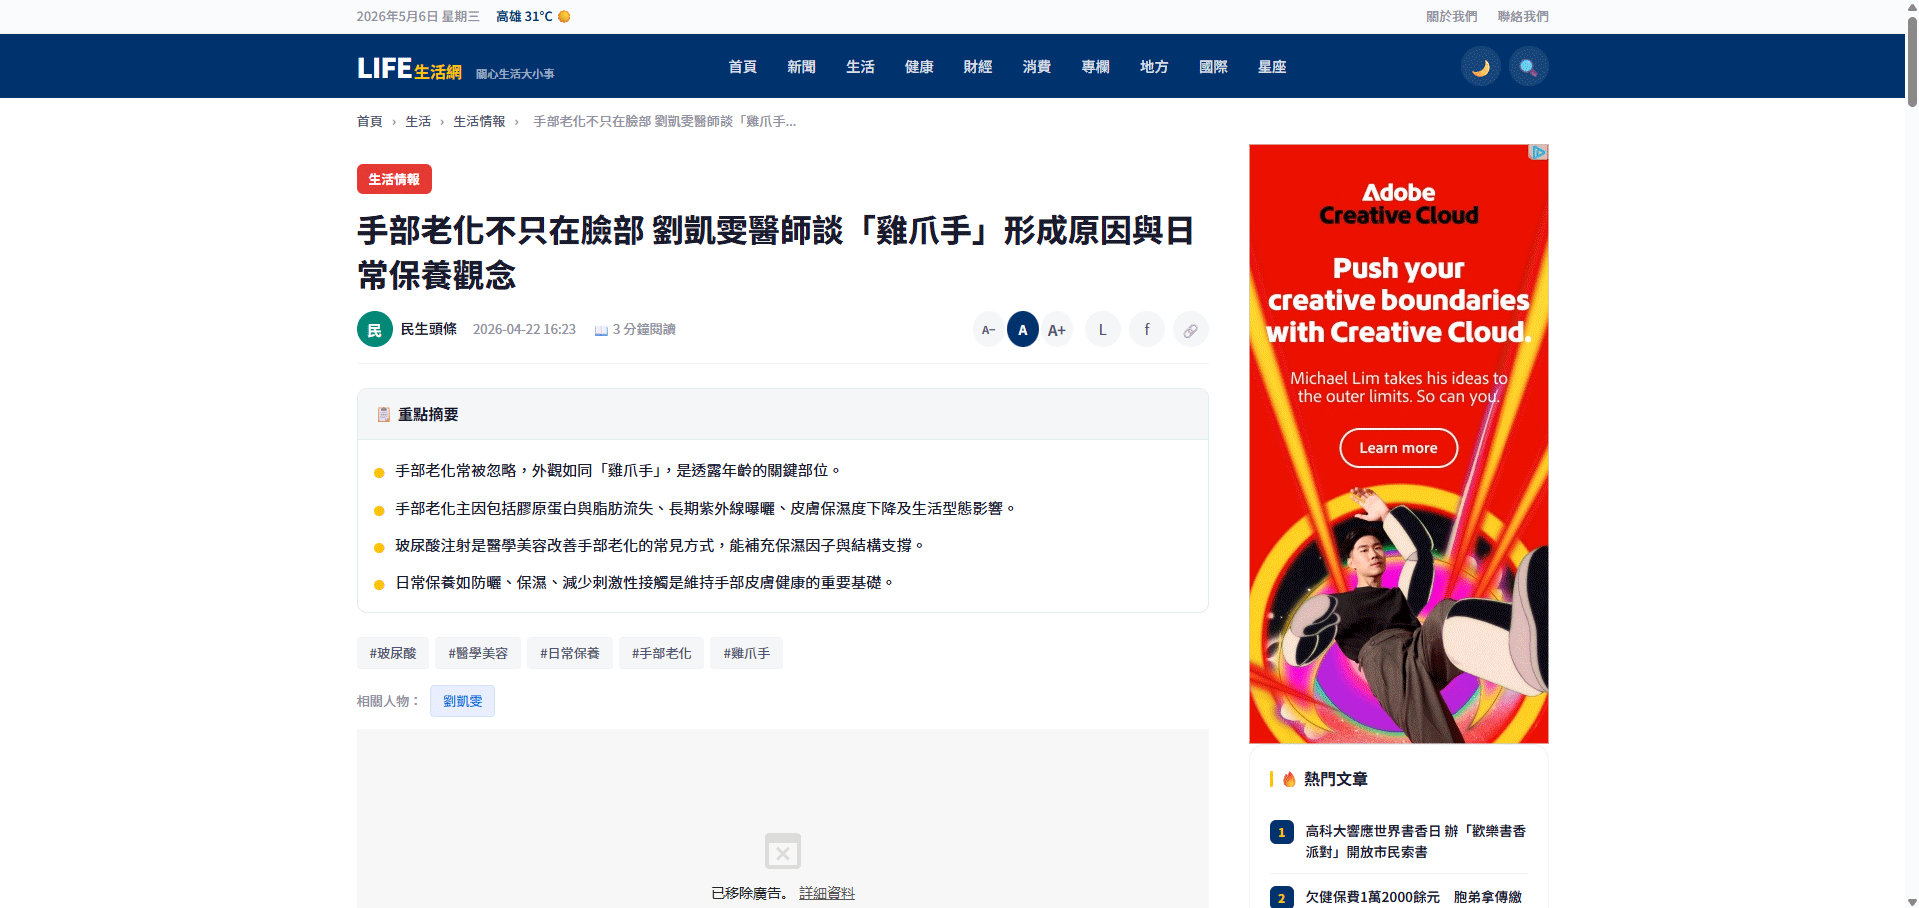1919x908 pixels.
Task: Open hot article 欠健保費1萬2000餘元
Action: tap(1413, 897)
